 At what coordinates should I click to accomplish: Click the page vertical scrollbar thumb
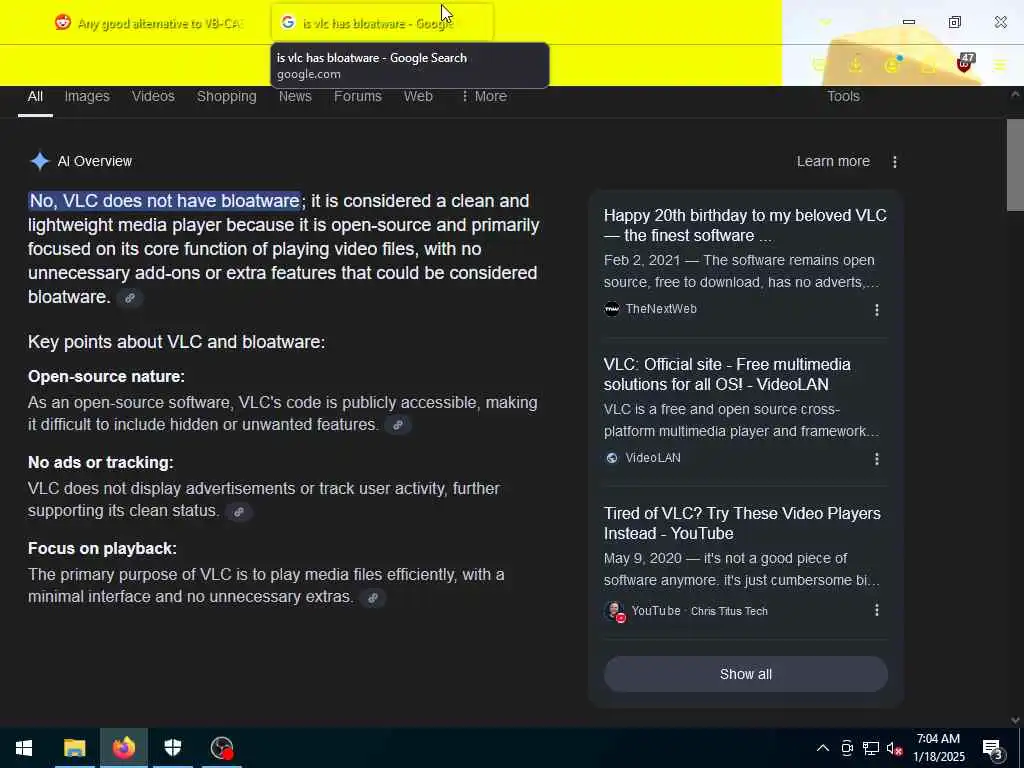pos(1015,165)
